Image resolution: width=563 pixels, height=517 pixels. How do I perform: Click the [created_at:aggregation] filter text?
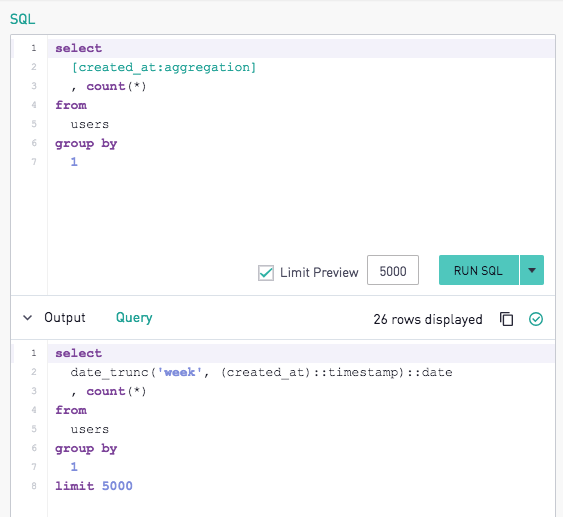coord(164,67)
